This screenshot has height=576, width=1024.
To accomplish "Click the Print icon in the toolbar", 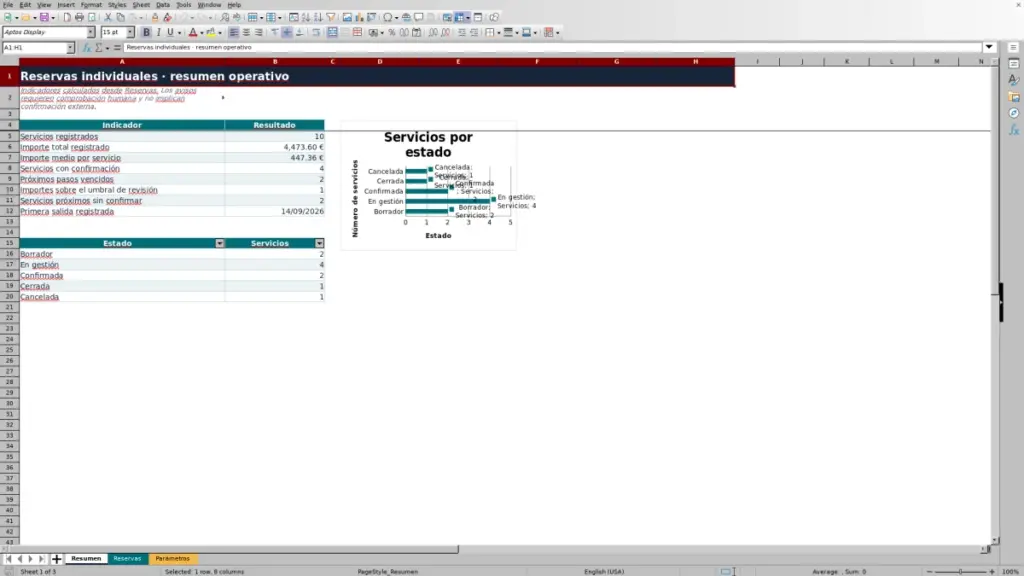I will [79, 18].
